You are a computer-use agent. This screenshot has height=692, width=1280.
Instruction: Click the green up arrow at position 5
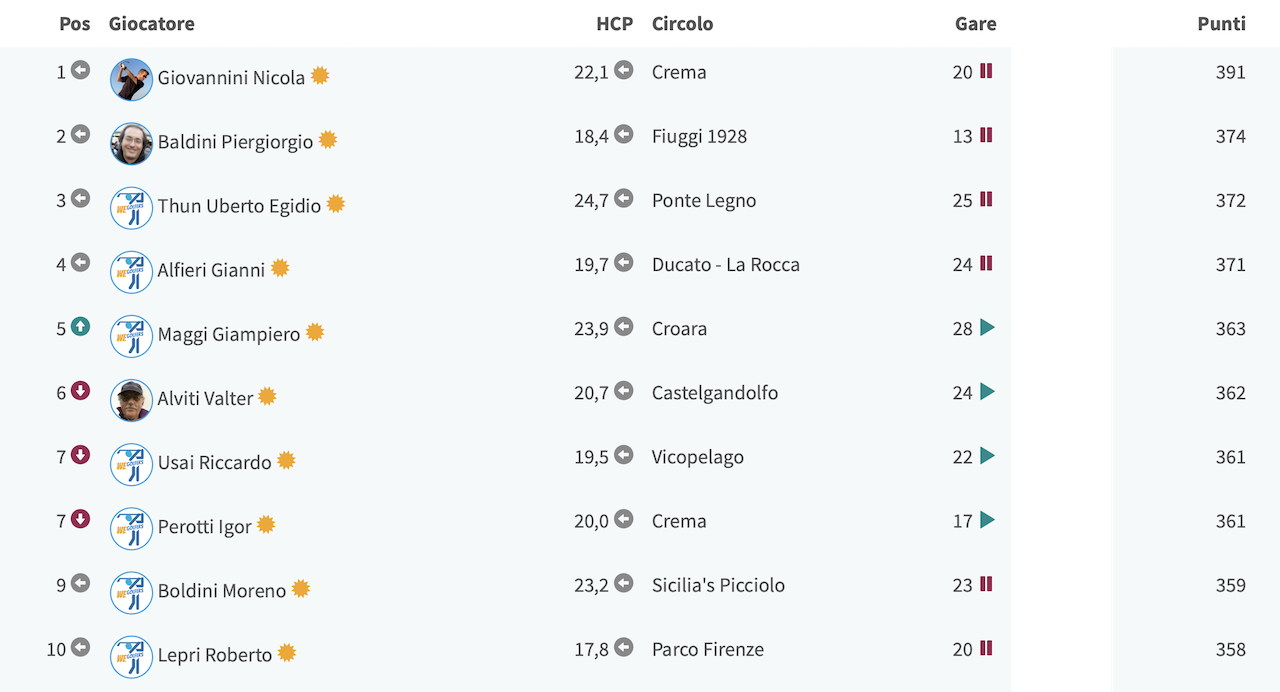coord(80,327)
